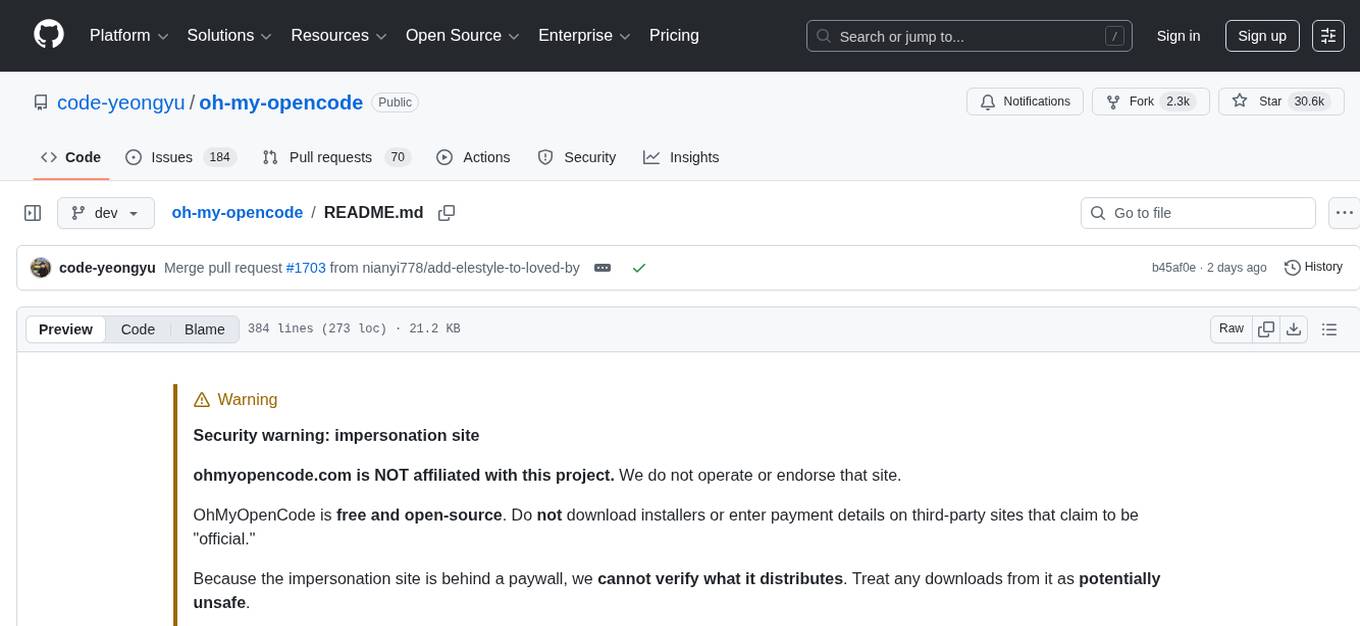Viewport: 1360px width, 626px height.
Task: Copy the README.md file path icon
Action: pyautogui.click(x=446, y=213)
